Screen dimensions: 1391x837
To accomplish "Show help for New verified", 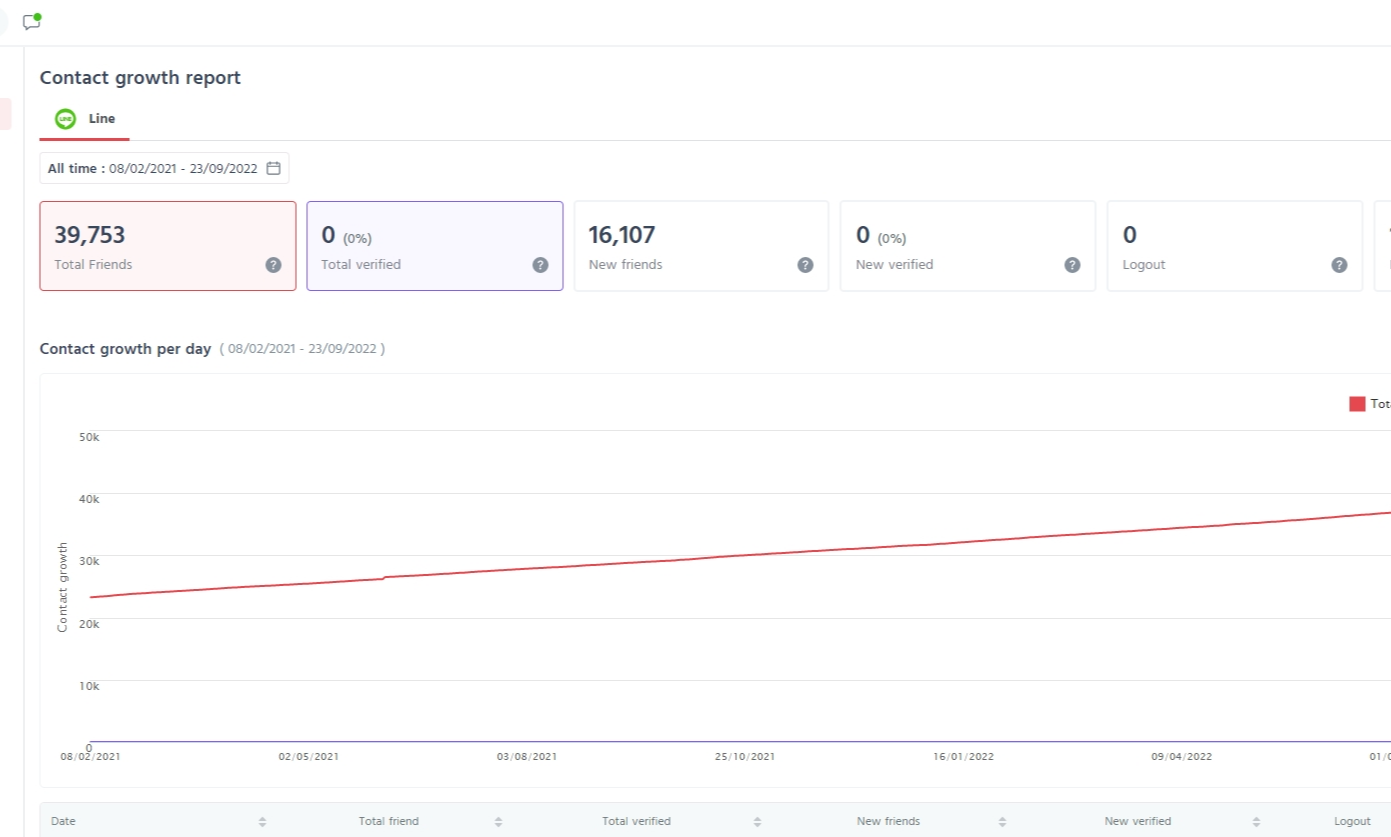I will coord(1072,265).
